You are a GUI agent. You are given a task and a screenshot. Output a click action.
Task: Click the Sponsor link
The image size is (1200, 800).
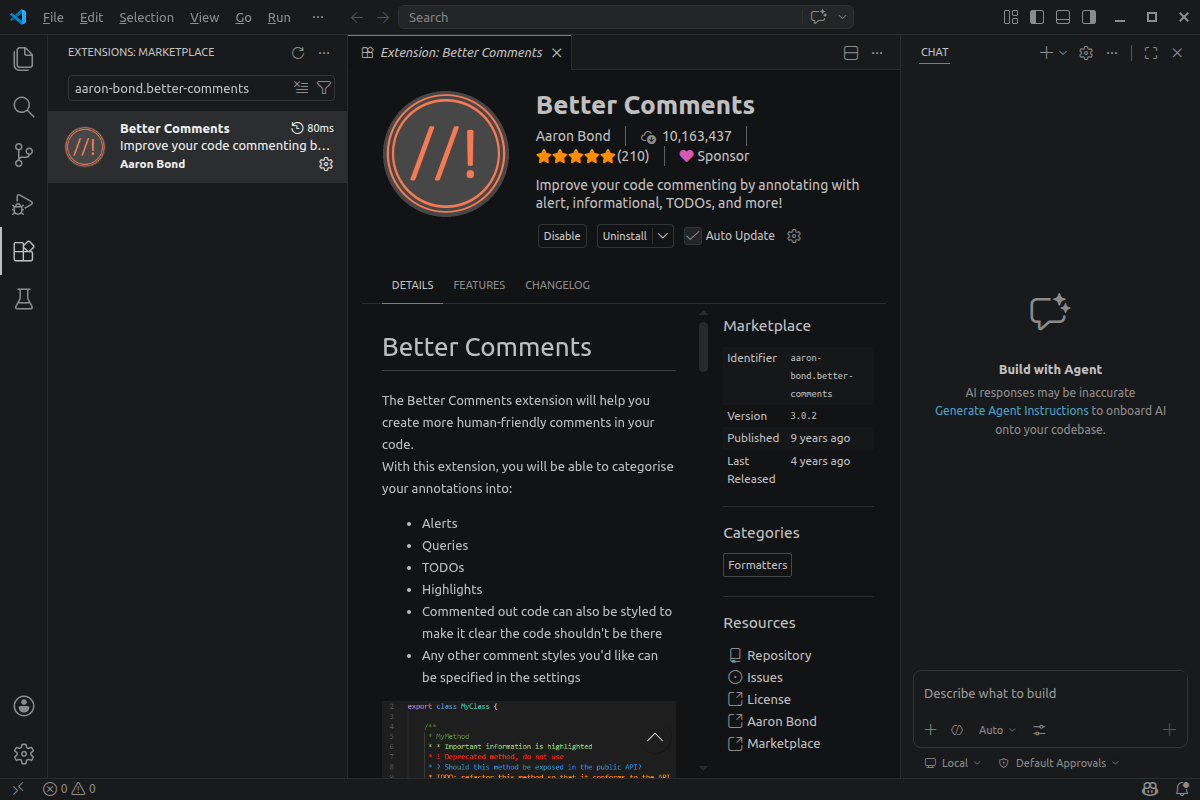pyautogui.click(x=714, y=156)
